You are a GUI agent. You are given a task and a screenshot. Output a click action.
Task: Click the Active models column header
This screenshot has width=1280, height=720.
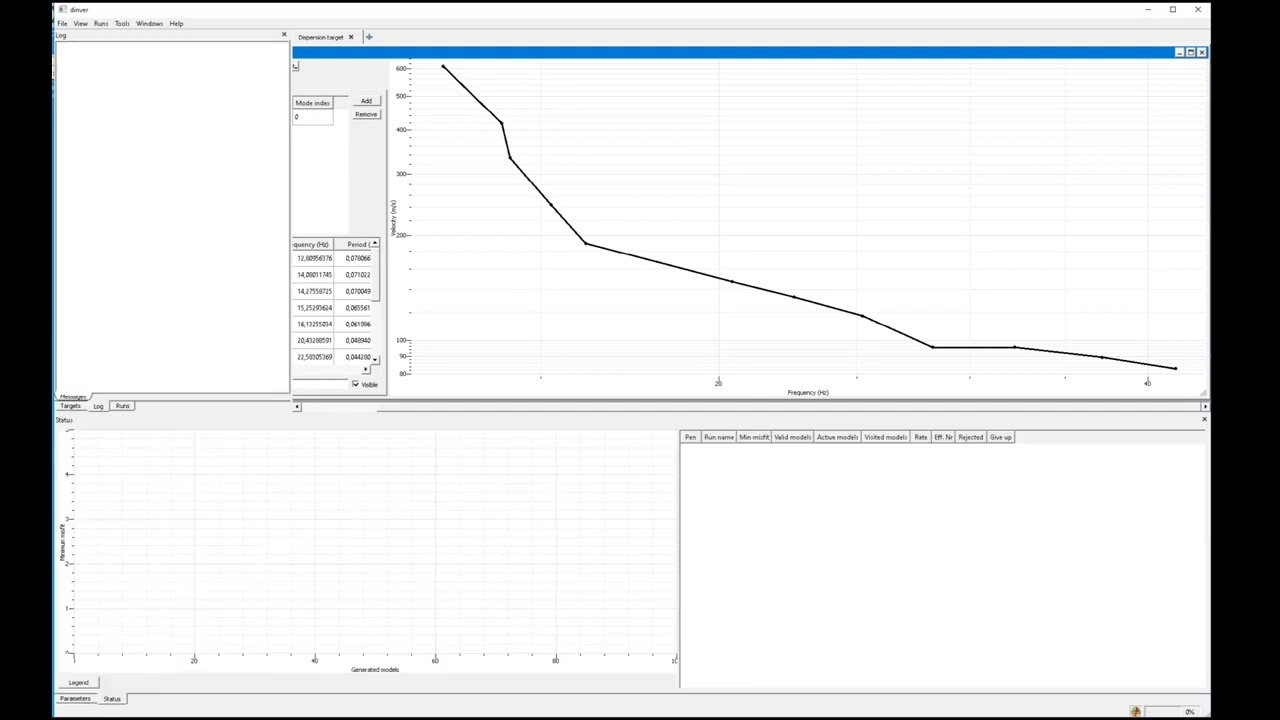[837, 437]
